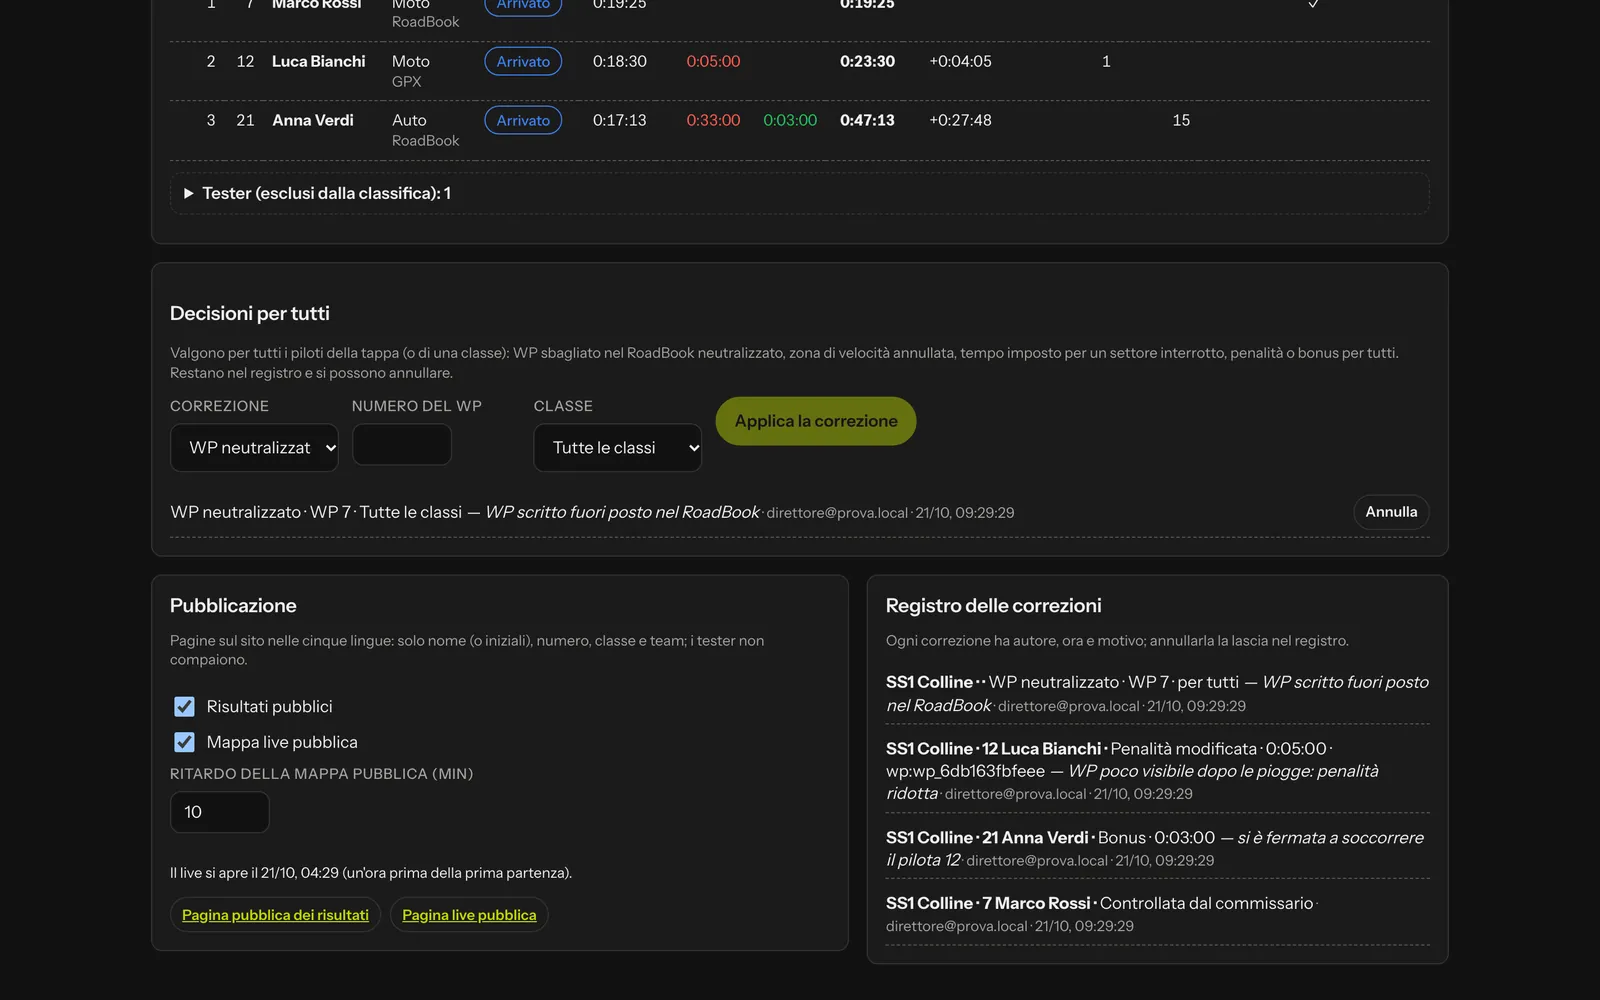Click the Arrivato badge for Luca Bianchi
Screen dimensions: 1600x1000
pos(523,61)
